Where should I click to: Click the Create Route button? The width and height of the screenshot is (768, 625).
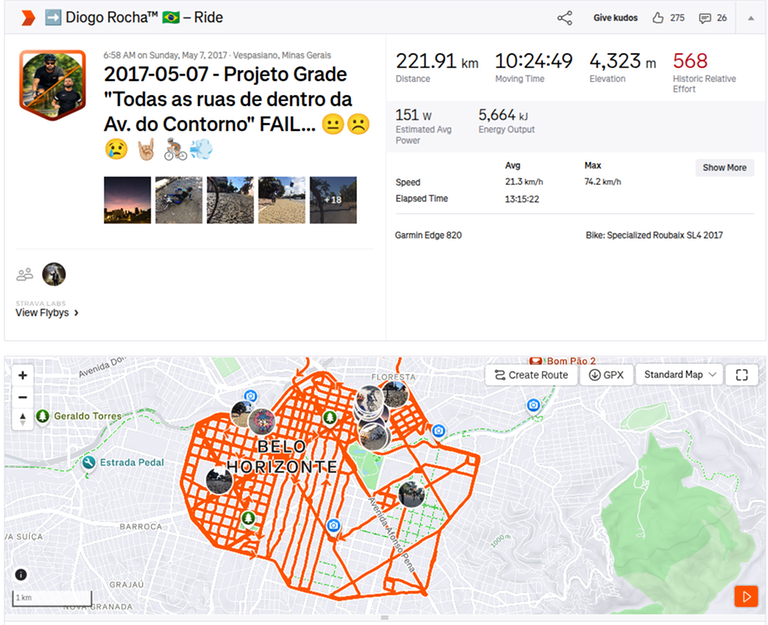coord(531,375)
